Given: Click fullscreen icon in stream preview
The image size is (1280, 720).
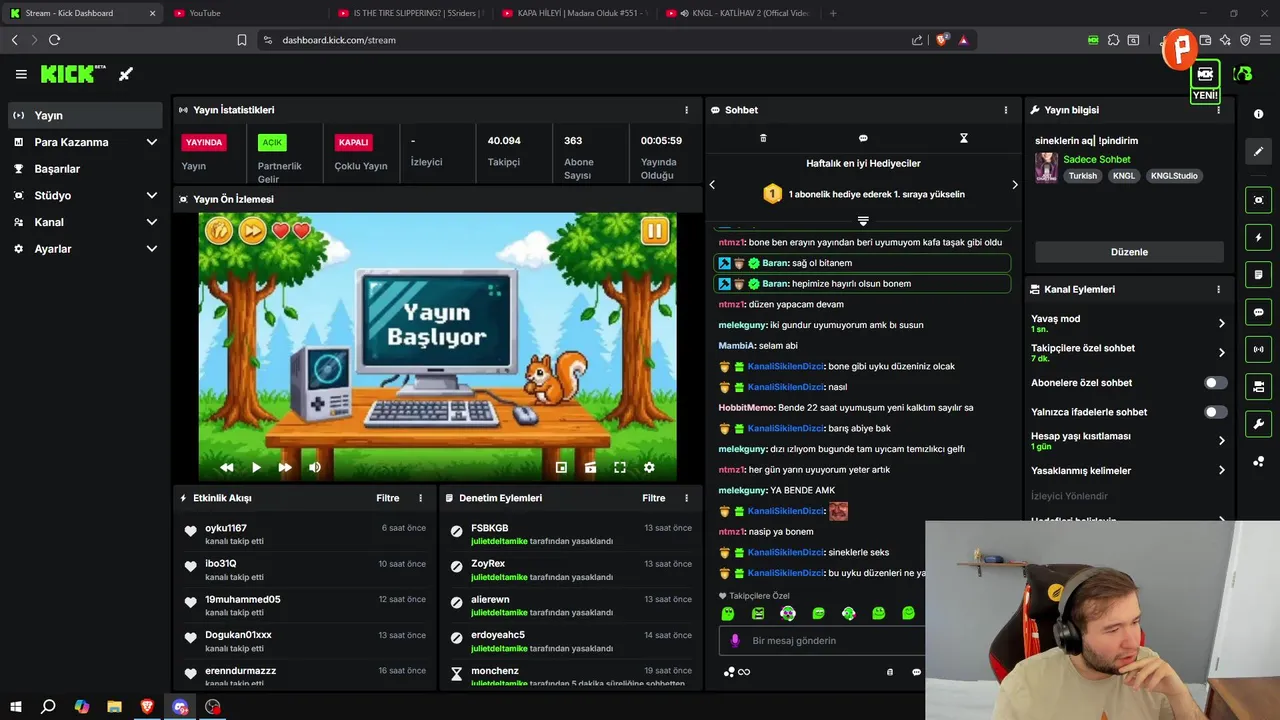Looking at the screenshot, I should (620, 467).
